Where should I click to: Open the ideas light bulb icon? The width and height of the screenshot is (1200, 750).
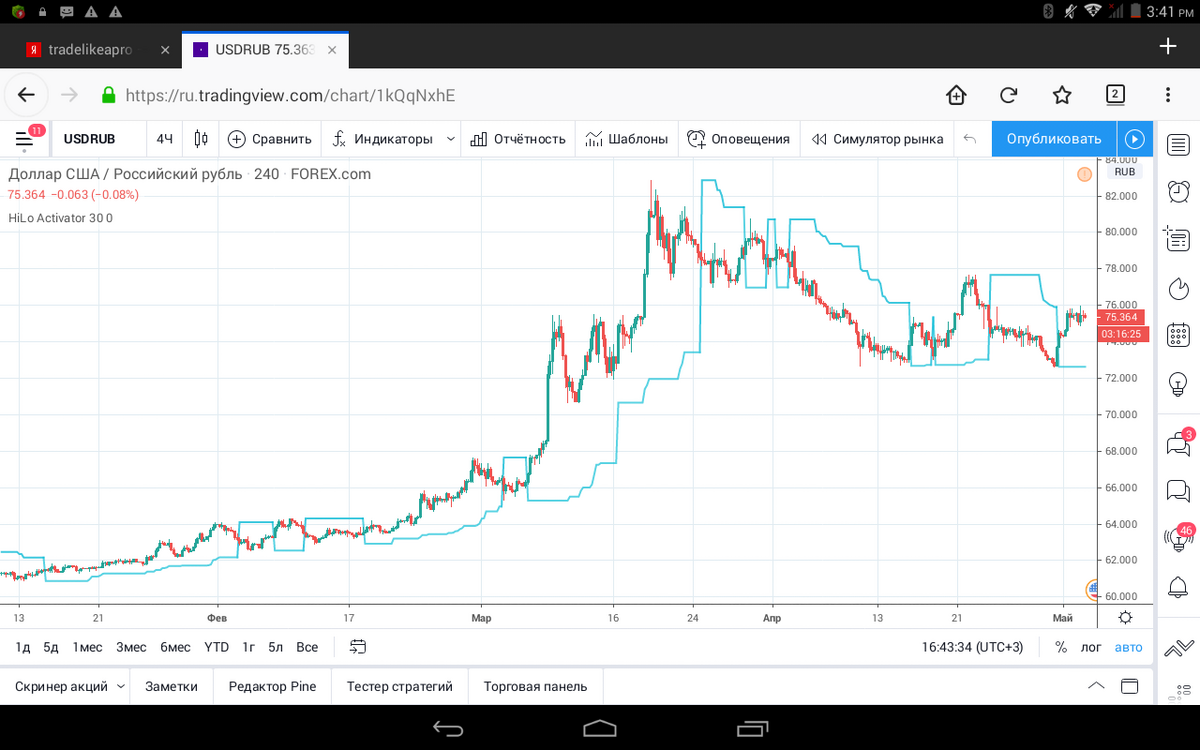(x=1178, y=383)
